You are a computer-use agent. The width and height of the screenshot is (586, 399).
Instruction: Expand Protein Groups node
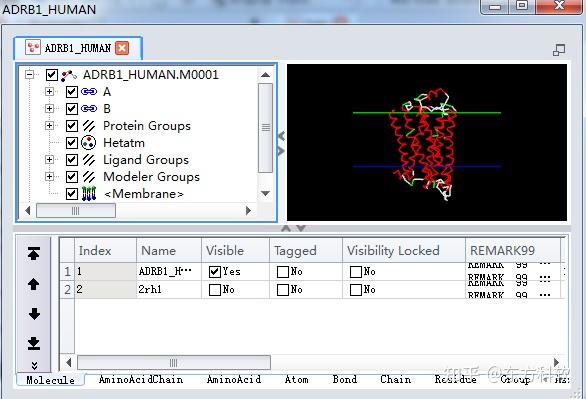coord(49,126)
